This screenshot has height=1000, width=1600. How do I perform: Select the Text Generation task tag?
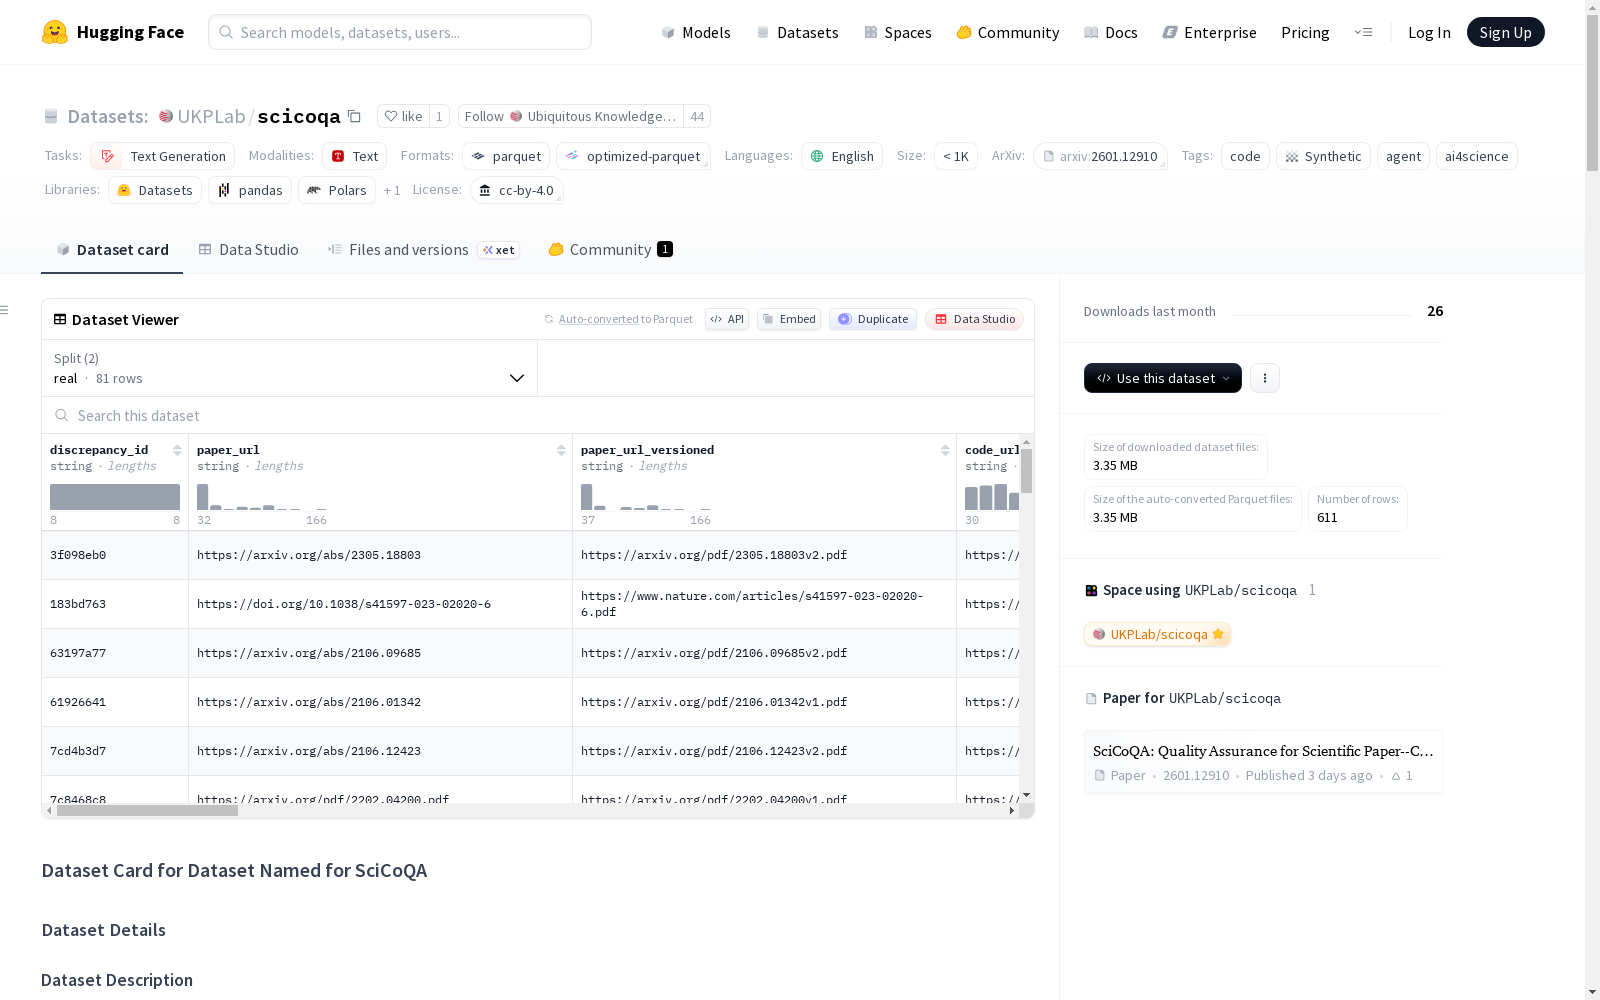[163, 156]
